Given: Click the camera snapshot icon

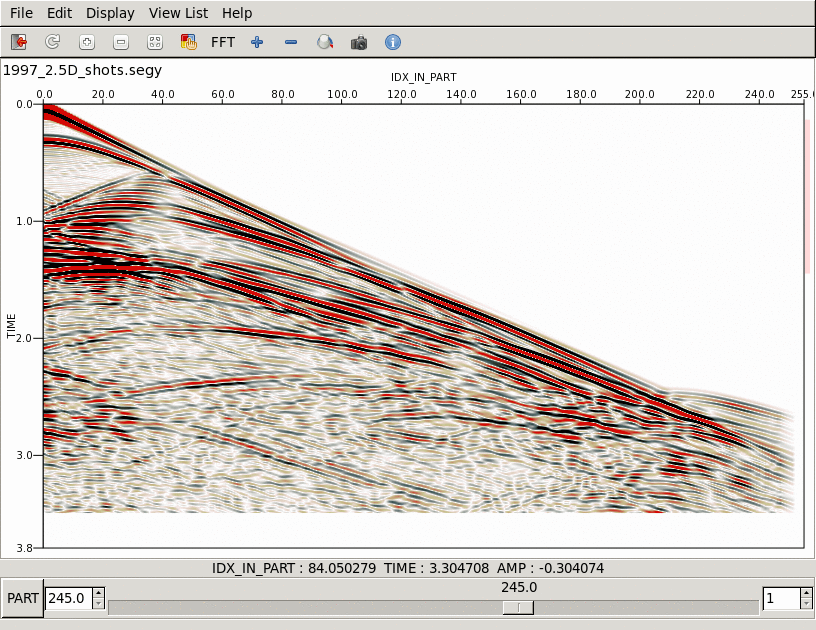Looking at the screenshot, I should 359,42.
